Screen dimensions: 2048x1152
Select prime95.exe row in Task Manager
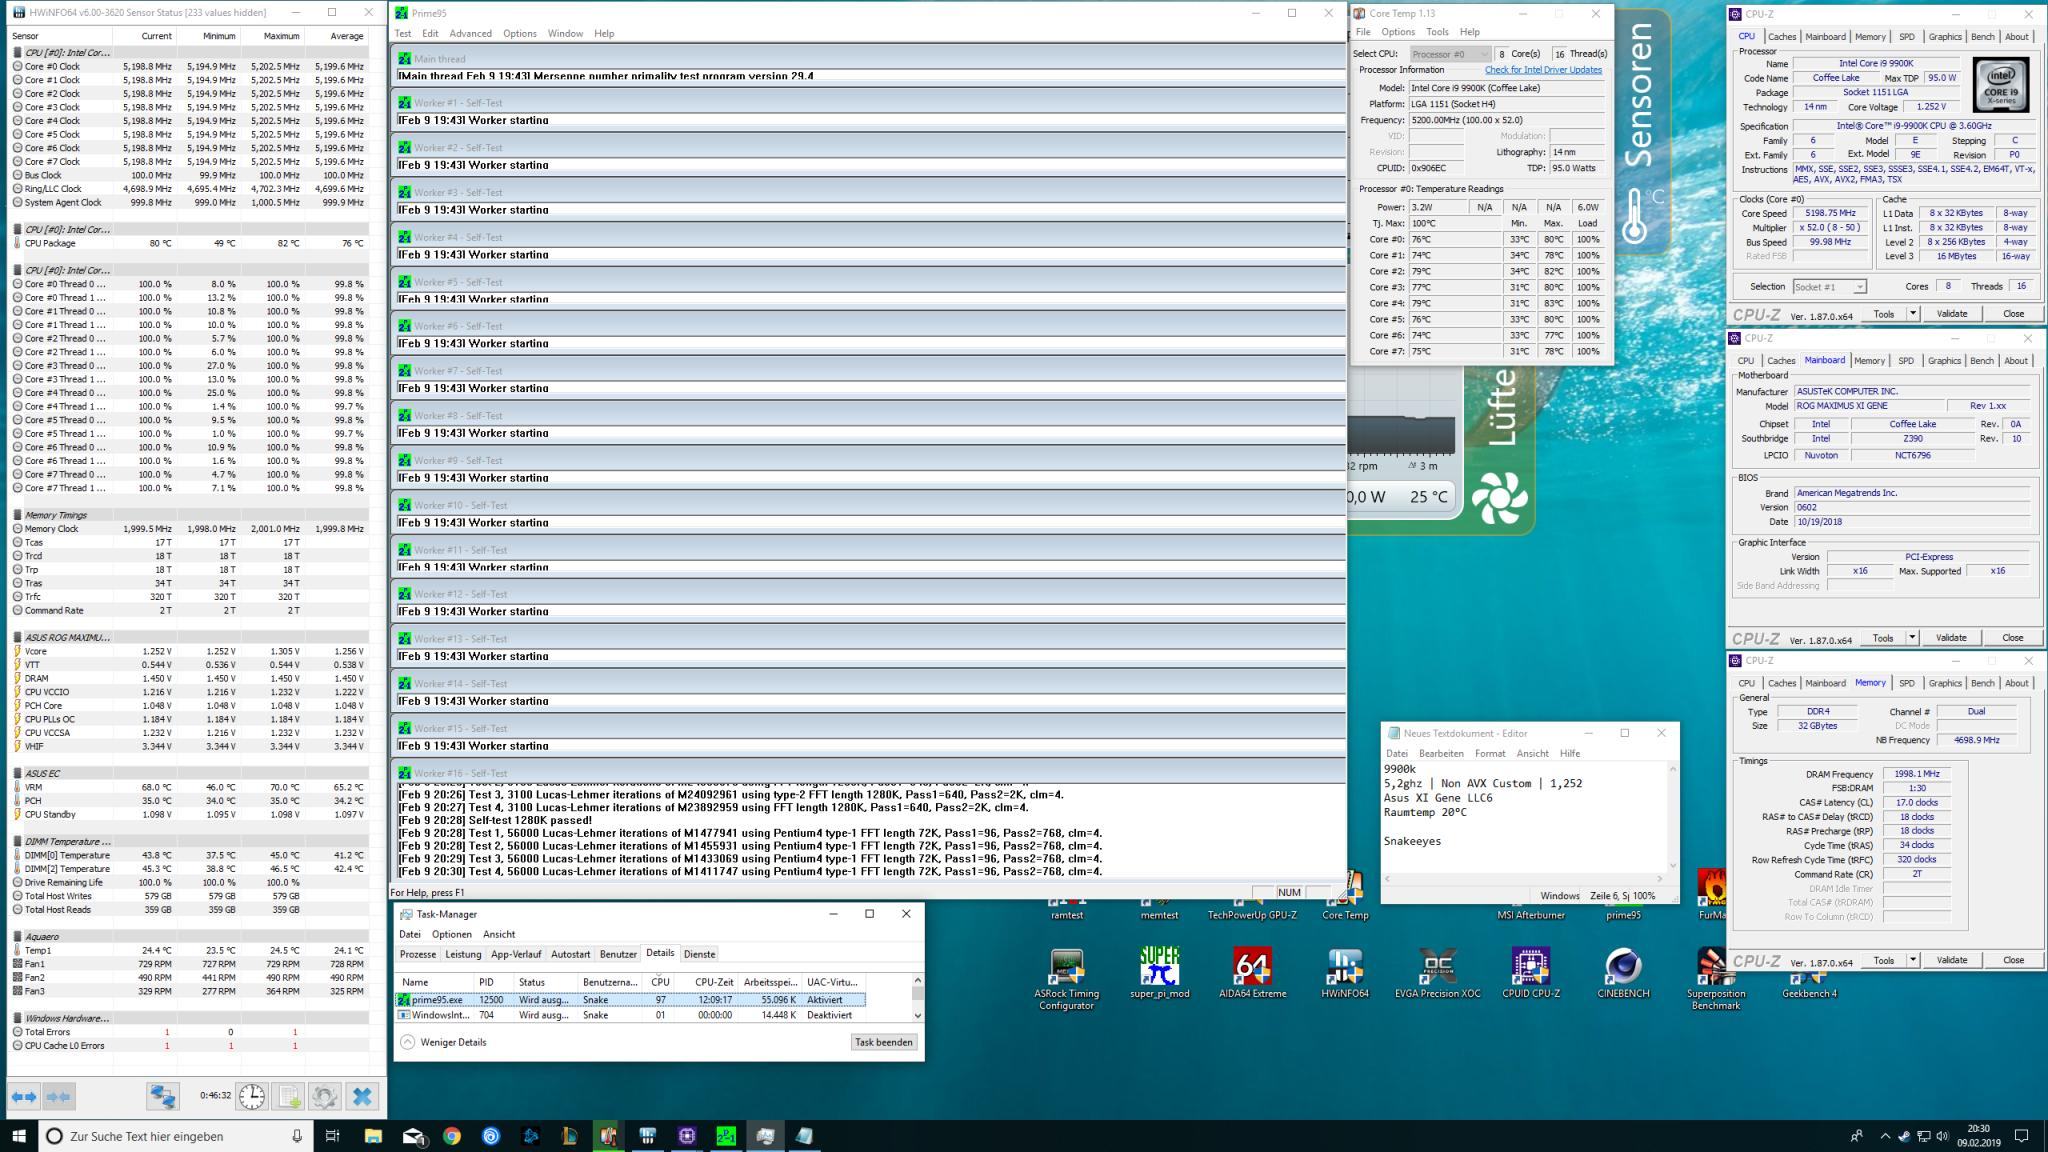tap(631, 1000)
